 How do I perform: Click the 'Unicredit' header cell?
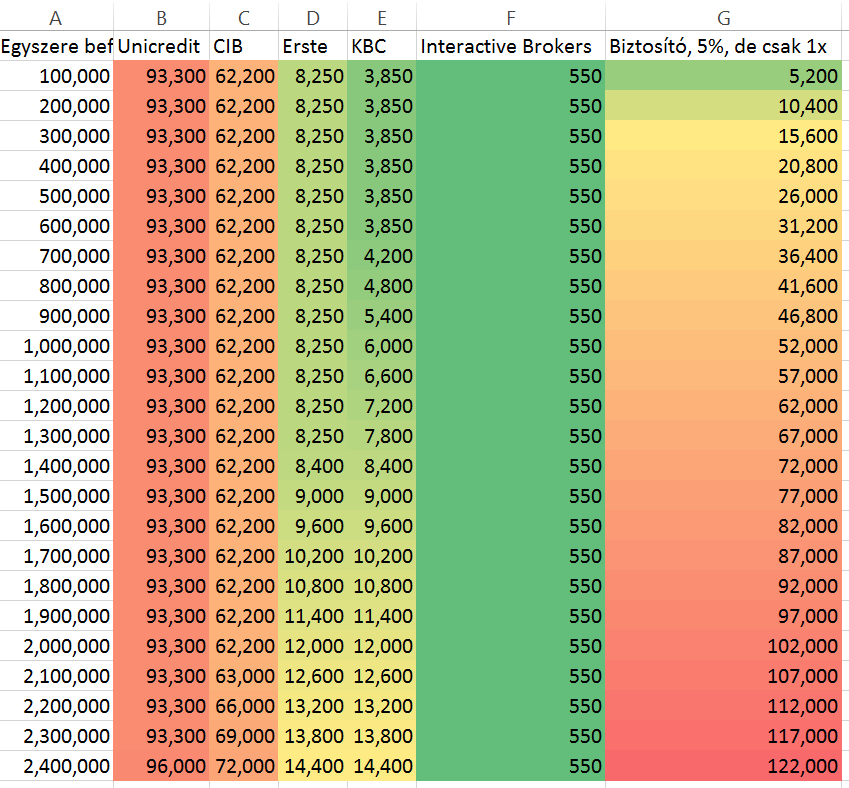click(x=161, y=46)
